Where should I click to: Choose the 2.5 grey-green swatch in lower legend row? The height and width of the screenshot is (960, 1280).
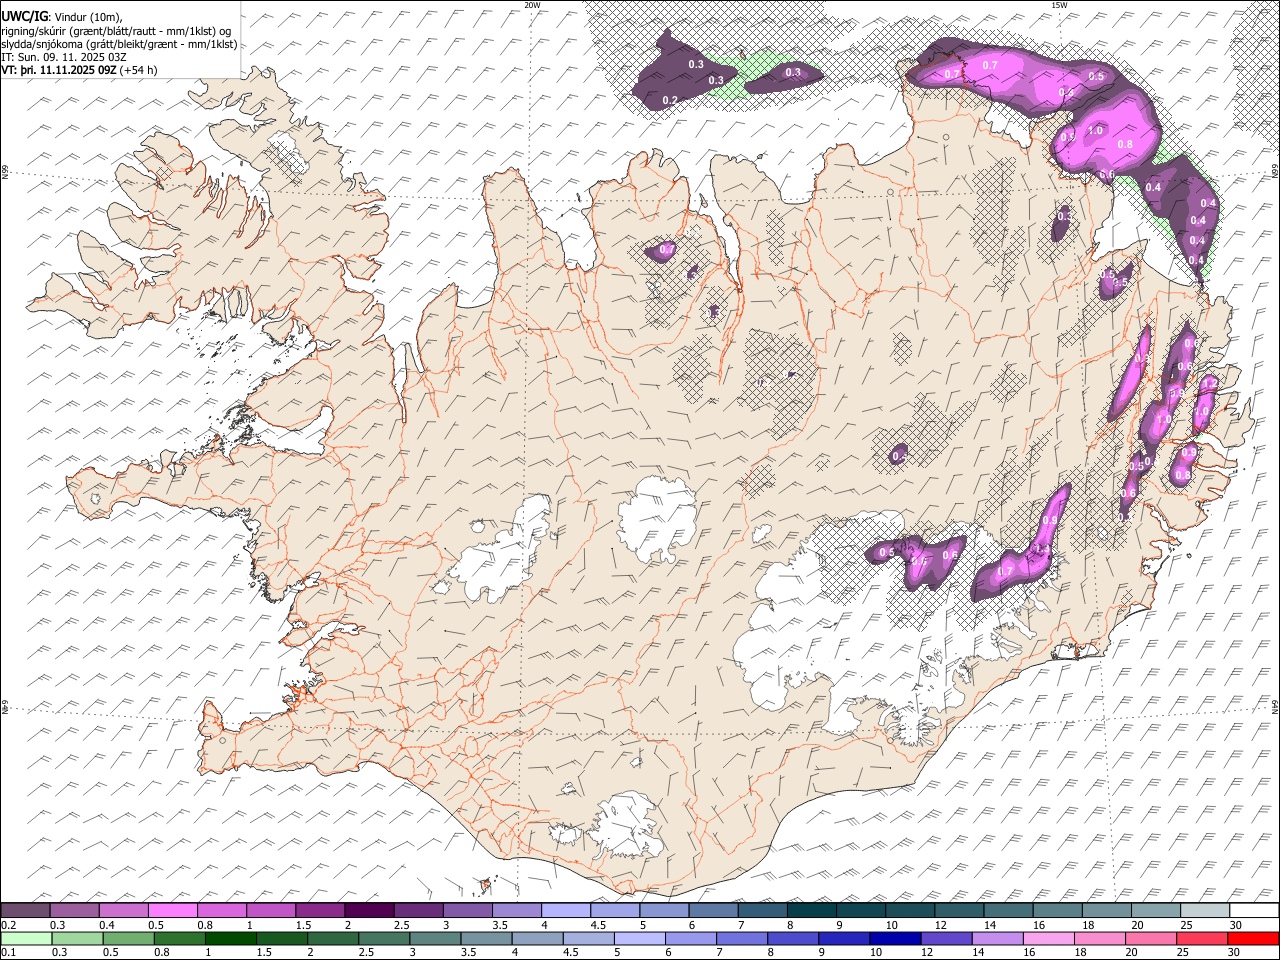383,939
